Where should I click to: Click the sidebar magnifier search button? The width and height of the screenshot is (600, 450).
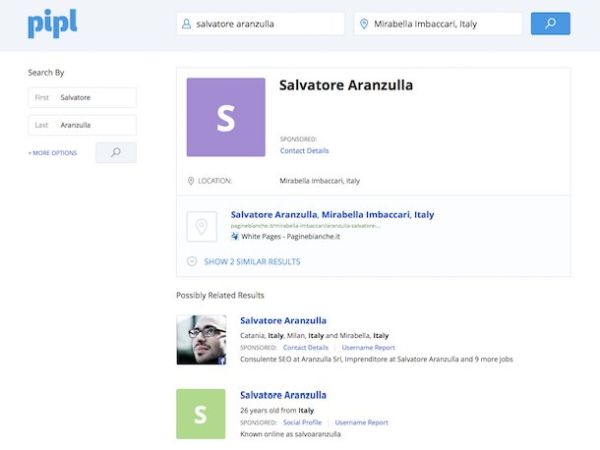pos(115,152)
